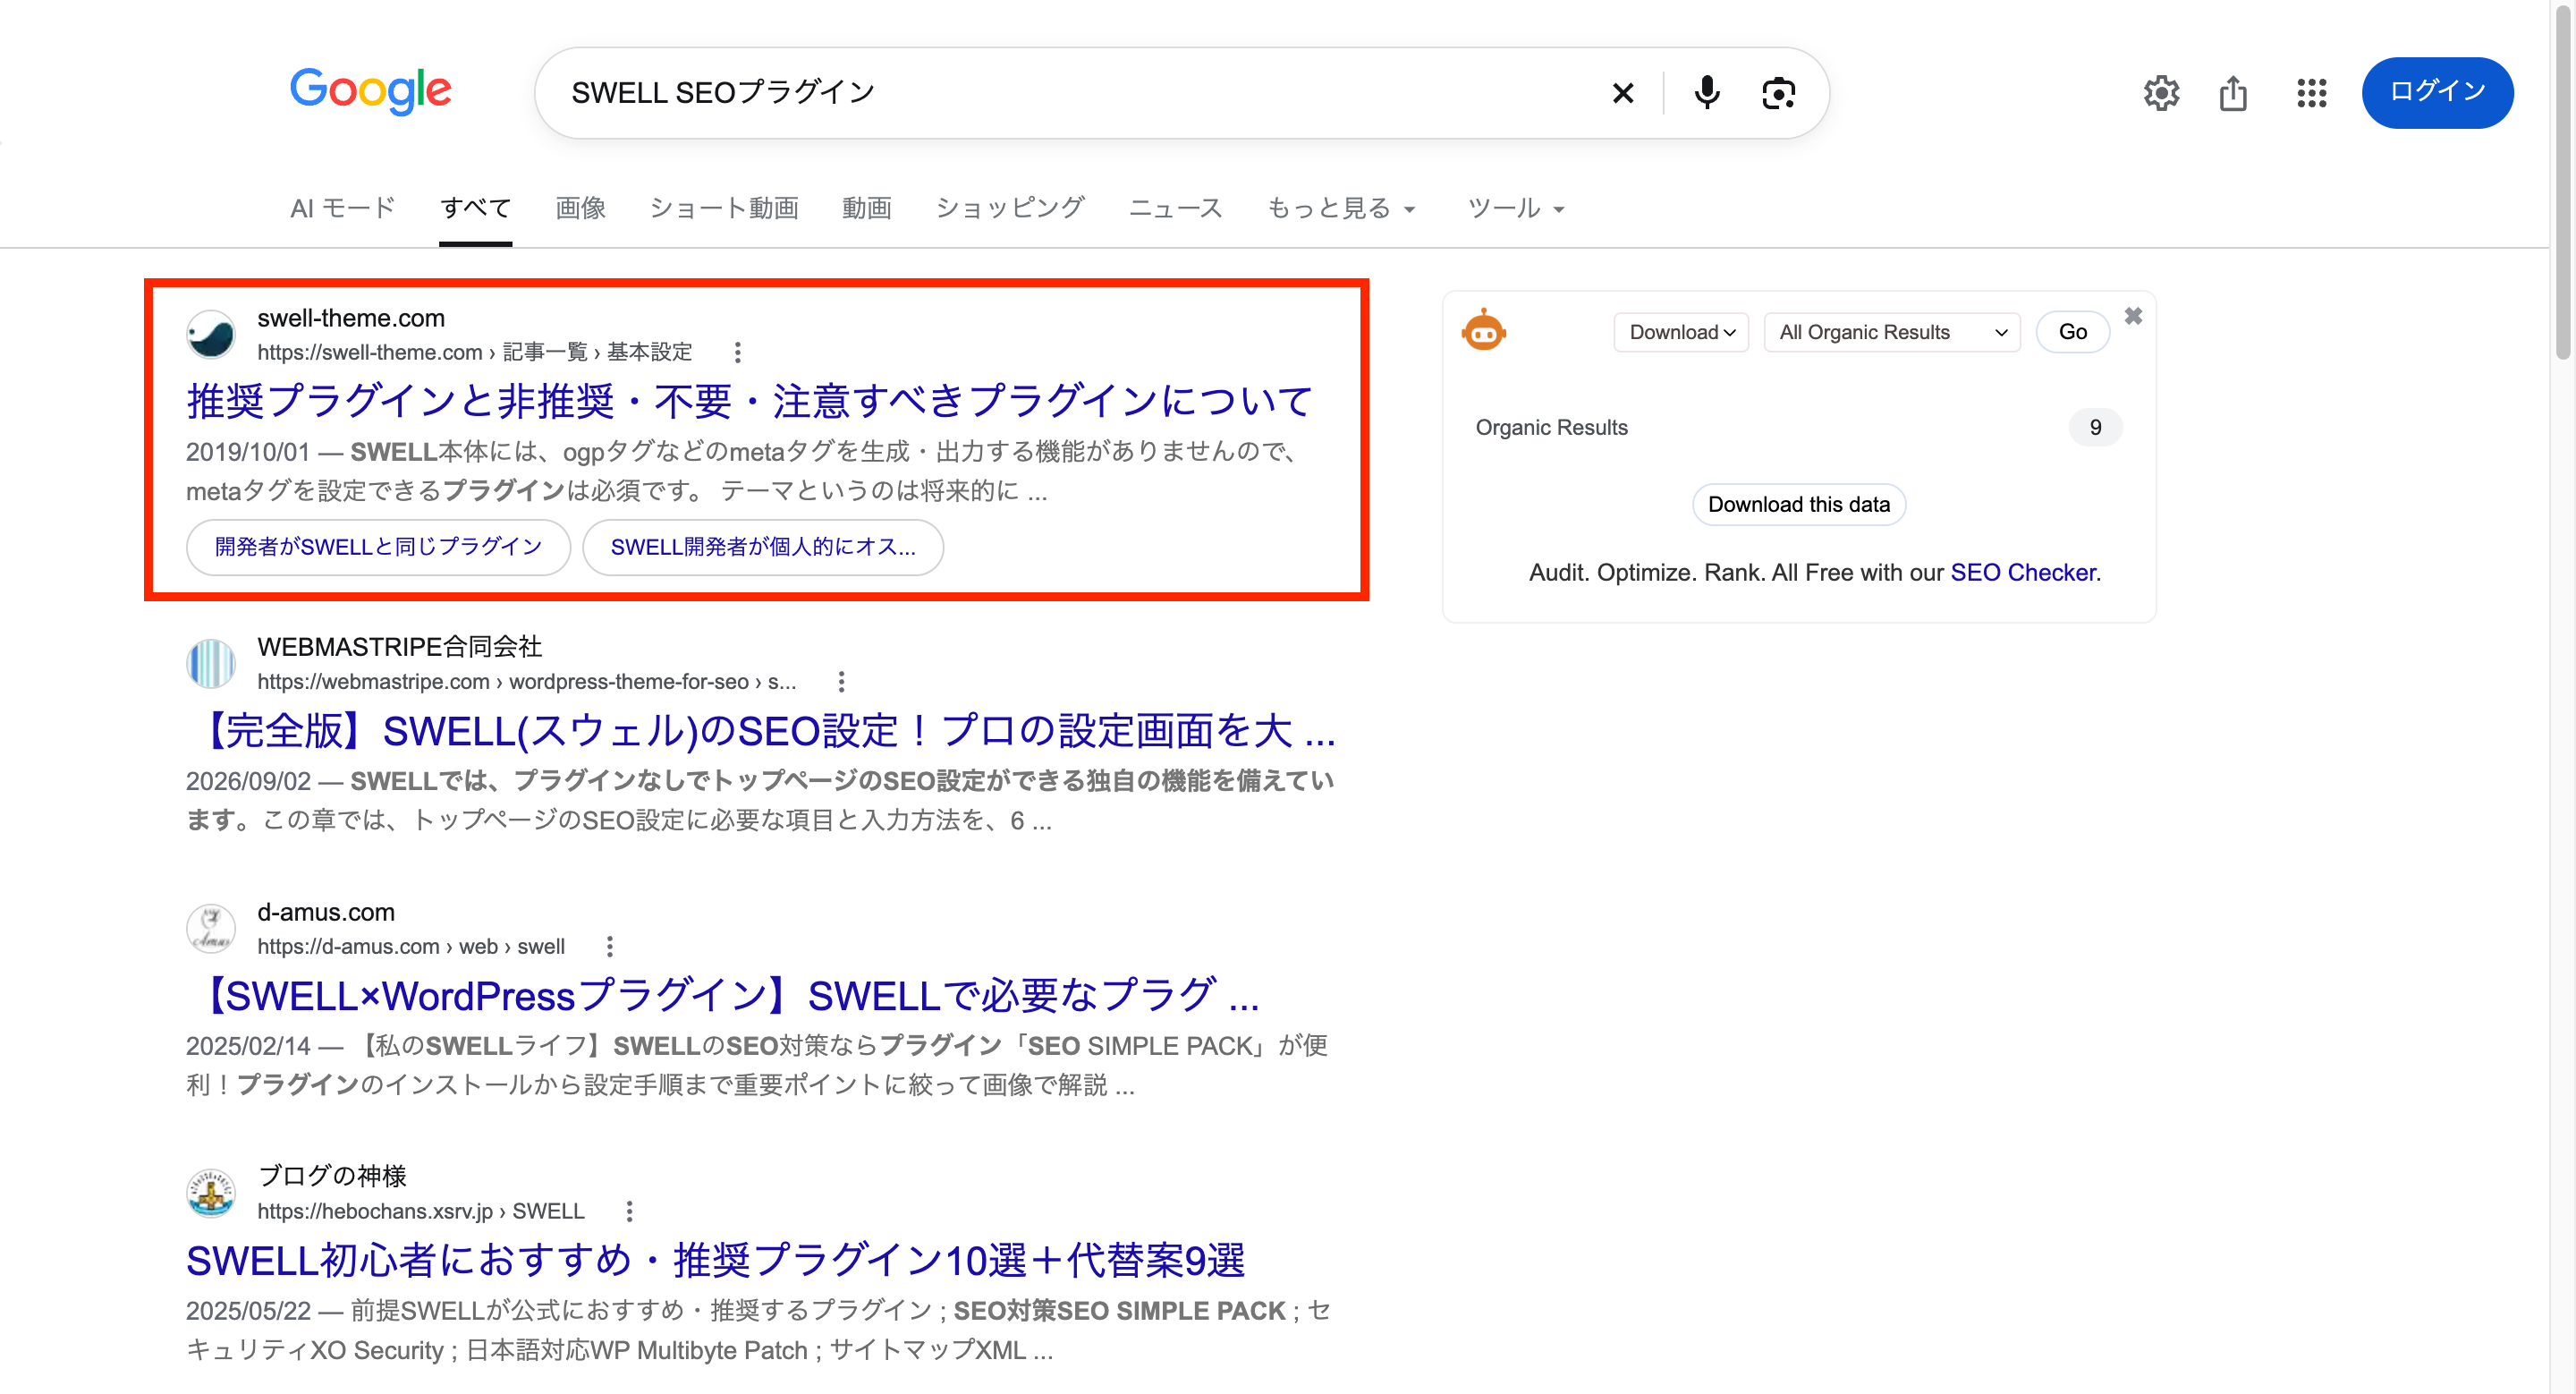The image size is (2576, 1394).
Task: Open more options for swell-theme.com result
Action: click(737, 352)
